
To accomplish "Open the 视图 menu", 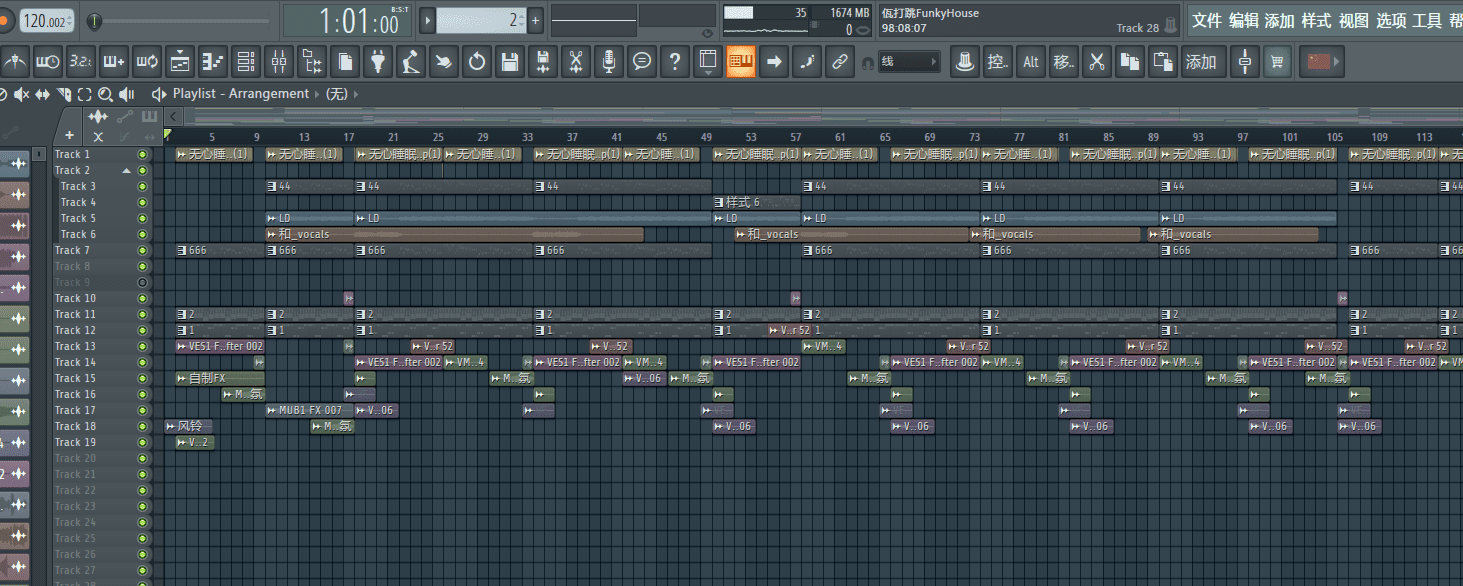I will 1353,21.
